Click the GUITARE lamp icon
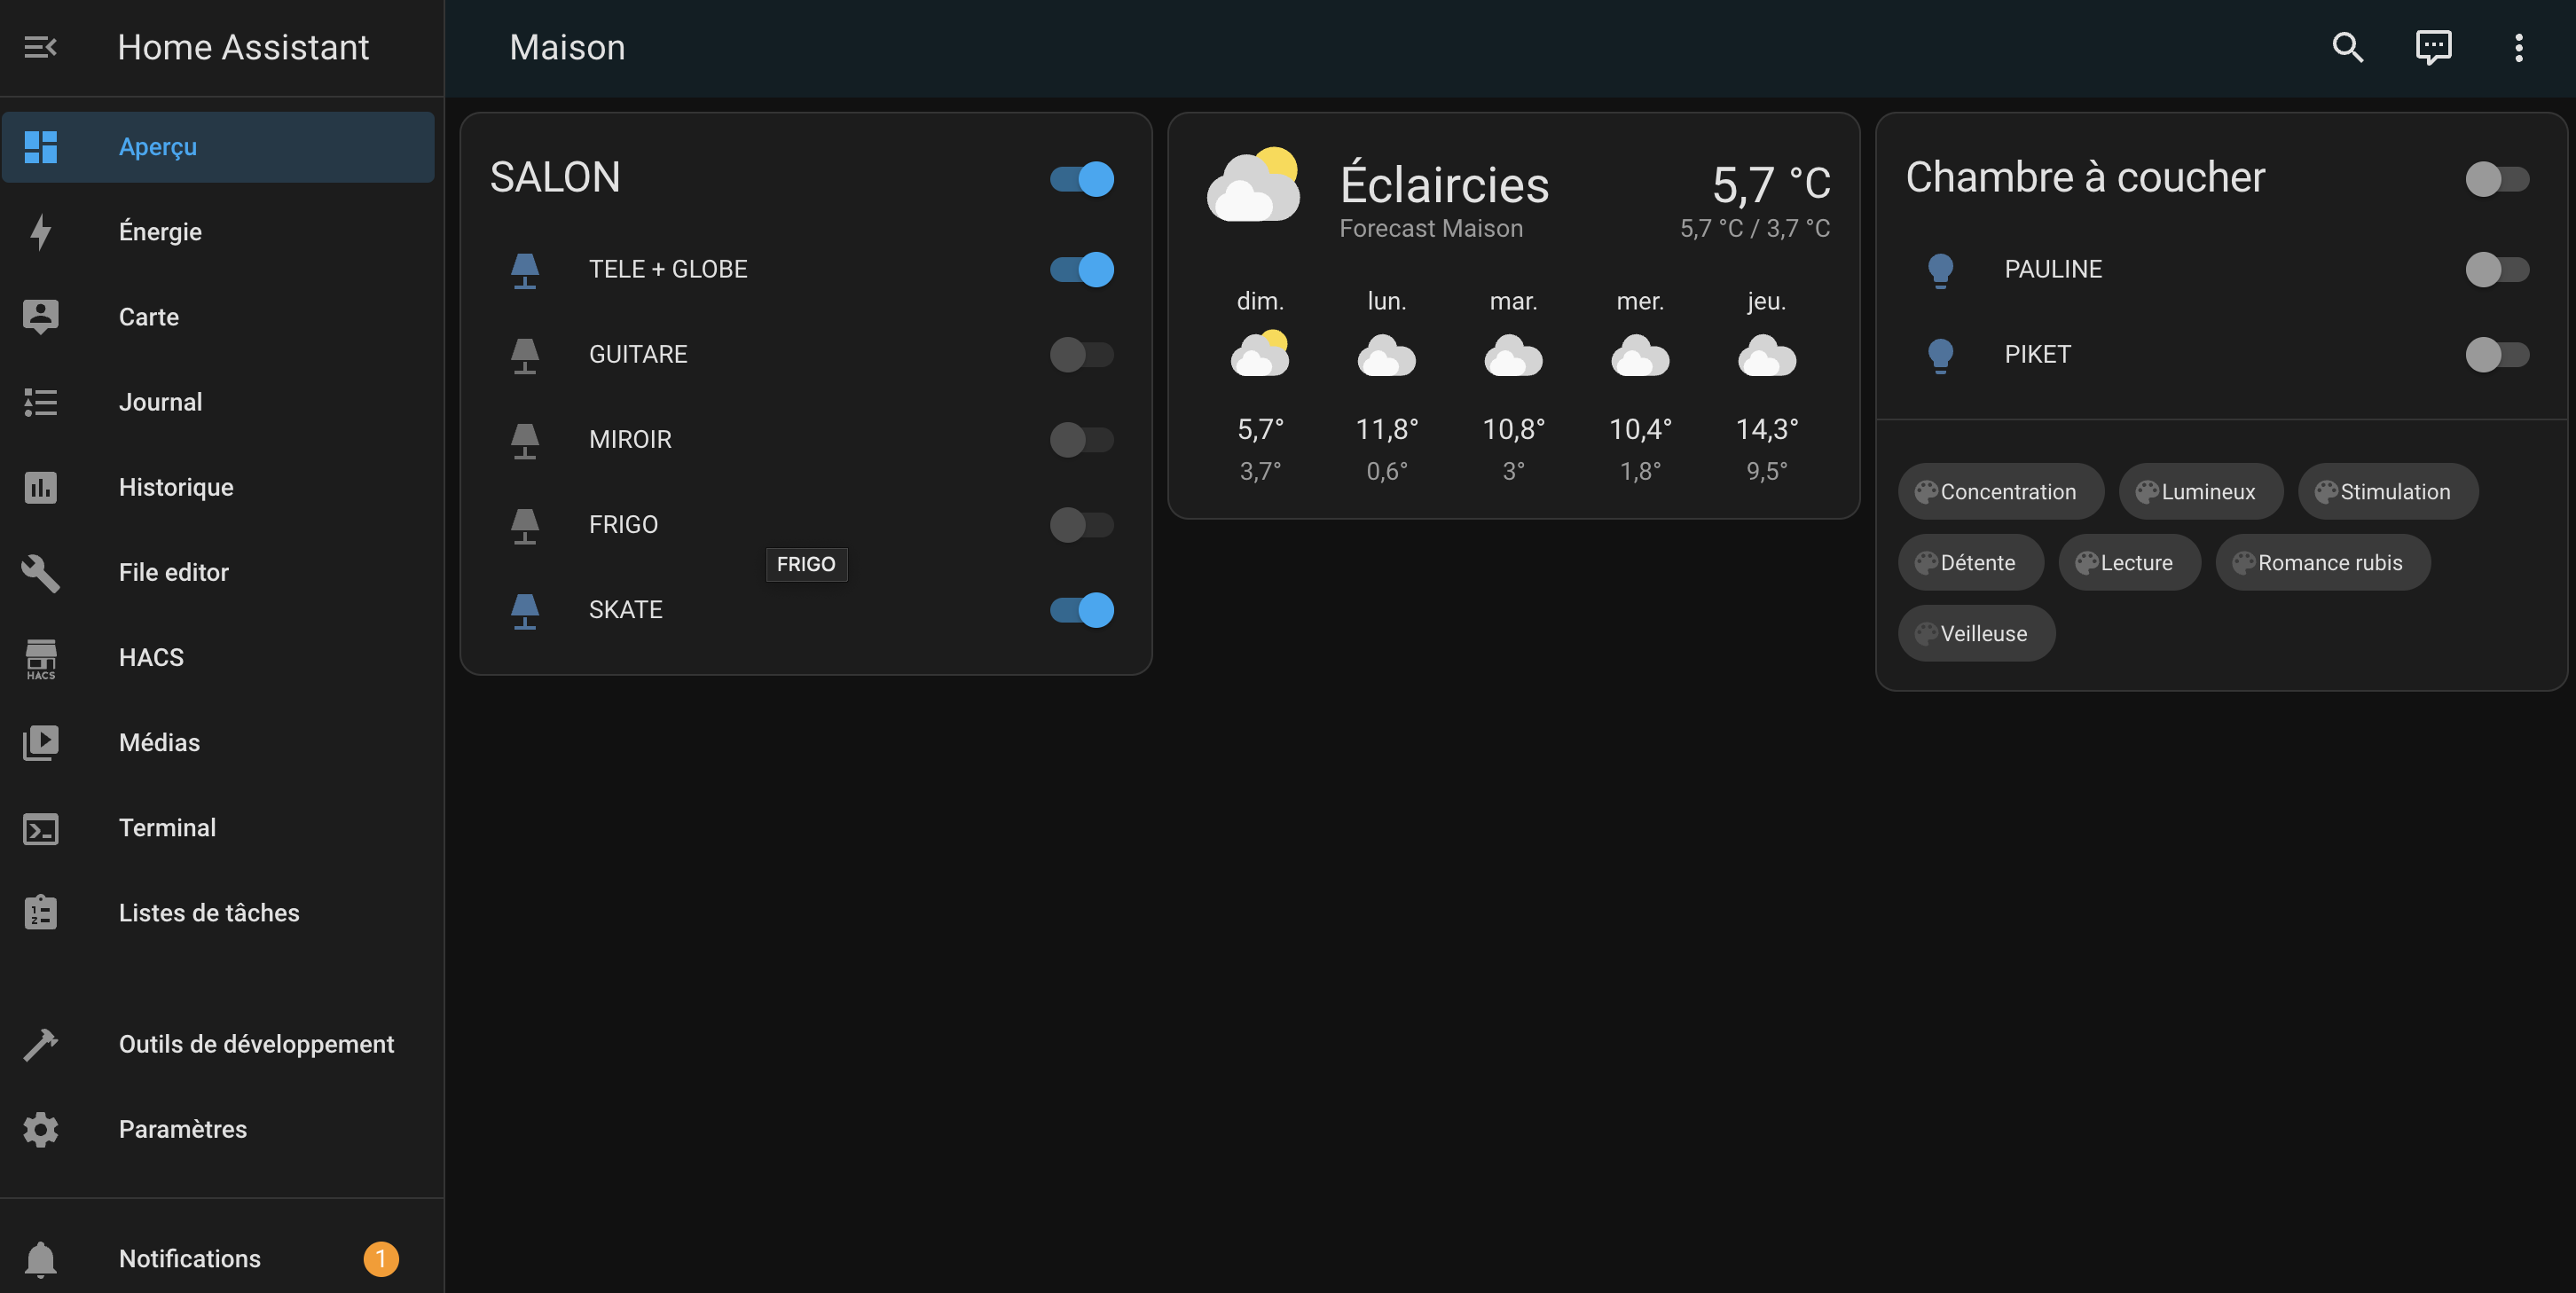This screenshot has height=1293, width=2576. click(x=525, y=355)
